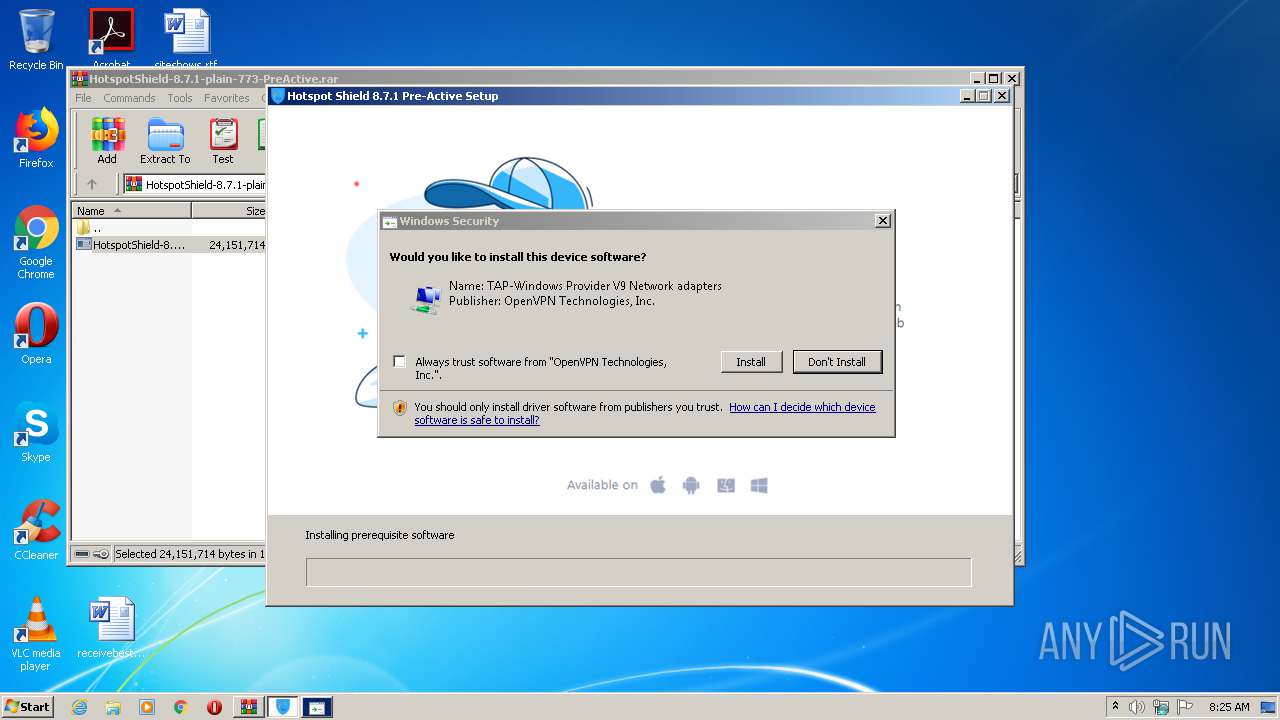Open the receivebest document on the desktop
Viewport: 1280px width, 720px height.
pos(111,628)
